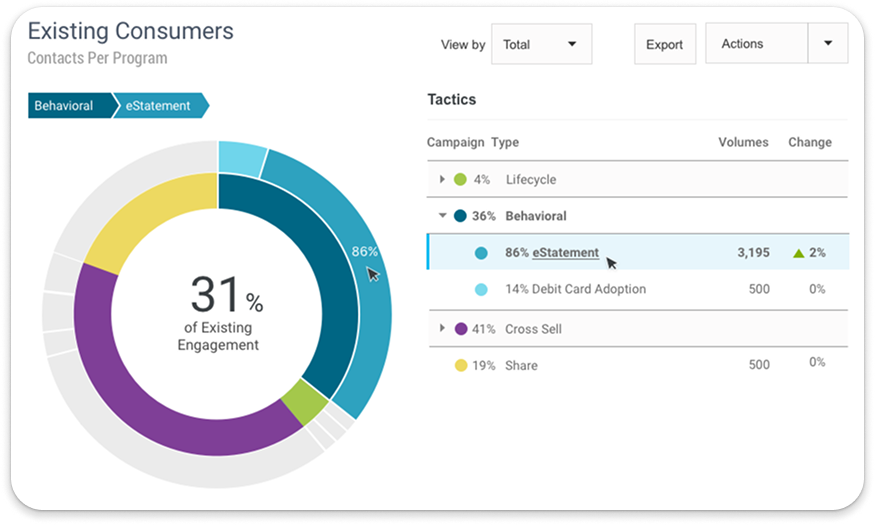Click the Campaign column header

tap(455, 143)
